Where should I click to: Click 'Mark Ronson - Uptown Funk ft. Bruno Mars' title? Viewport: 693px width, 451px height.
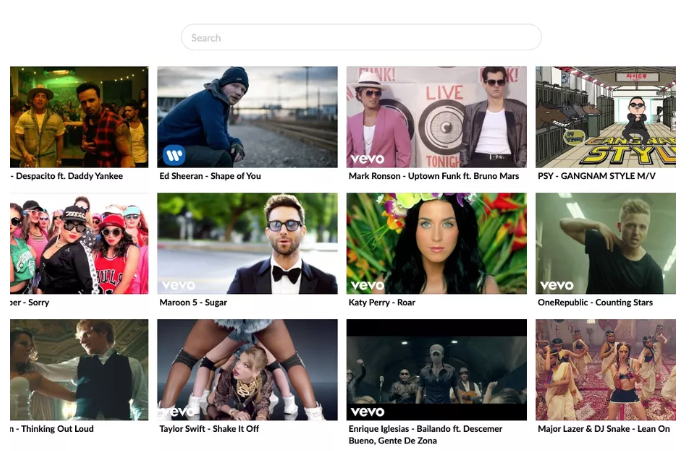pos(434,176)
